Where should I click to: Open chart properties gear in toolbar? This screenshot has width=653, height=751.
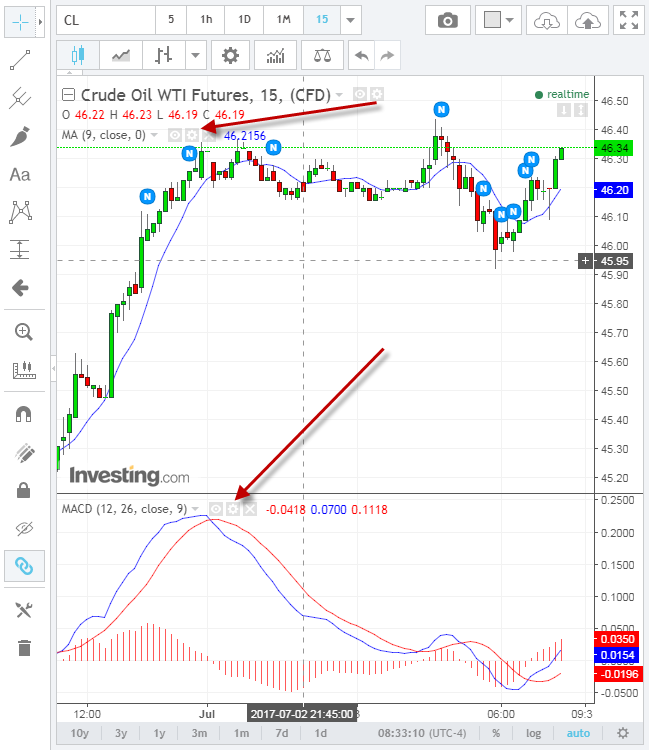[230, 56]
